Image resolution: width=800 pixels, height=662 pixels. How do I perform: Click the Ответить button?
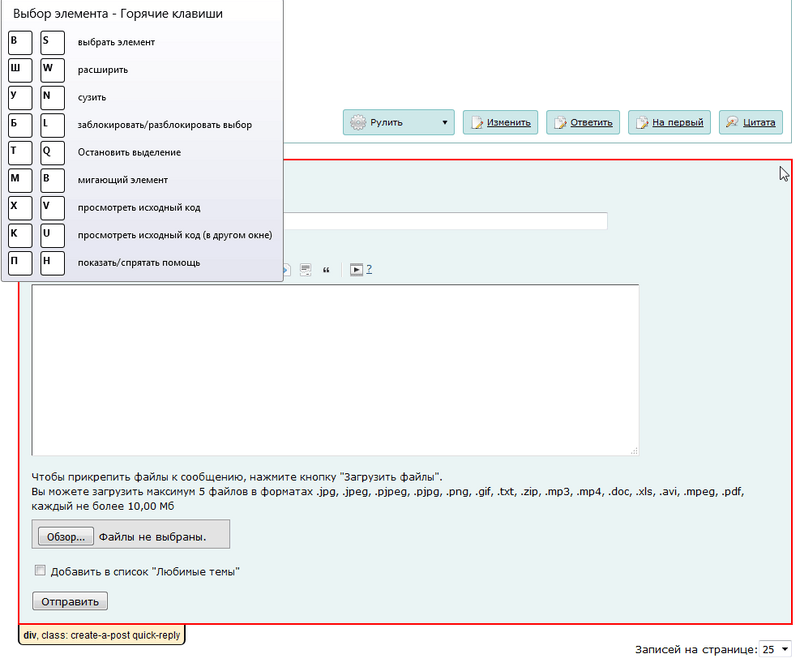pyautogui.click(x=583, y=122)
